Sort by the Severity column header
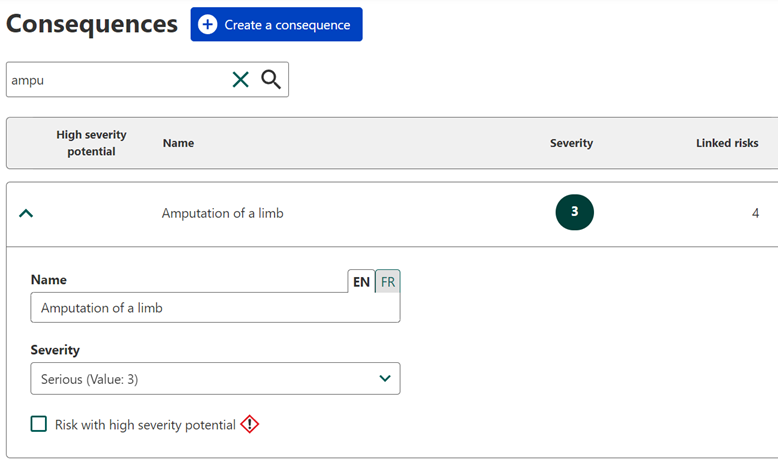This screenshot has height=463, width=778. pos(571,143)
